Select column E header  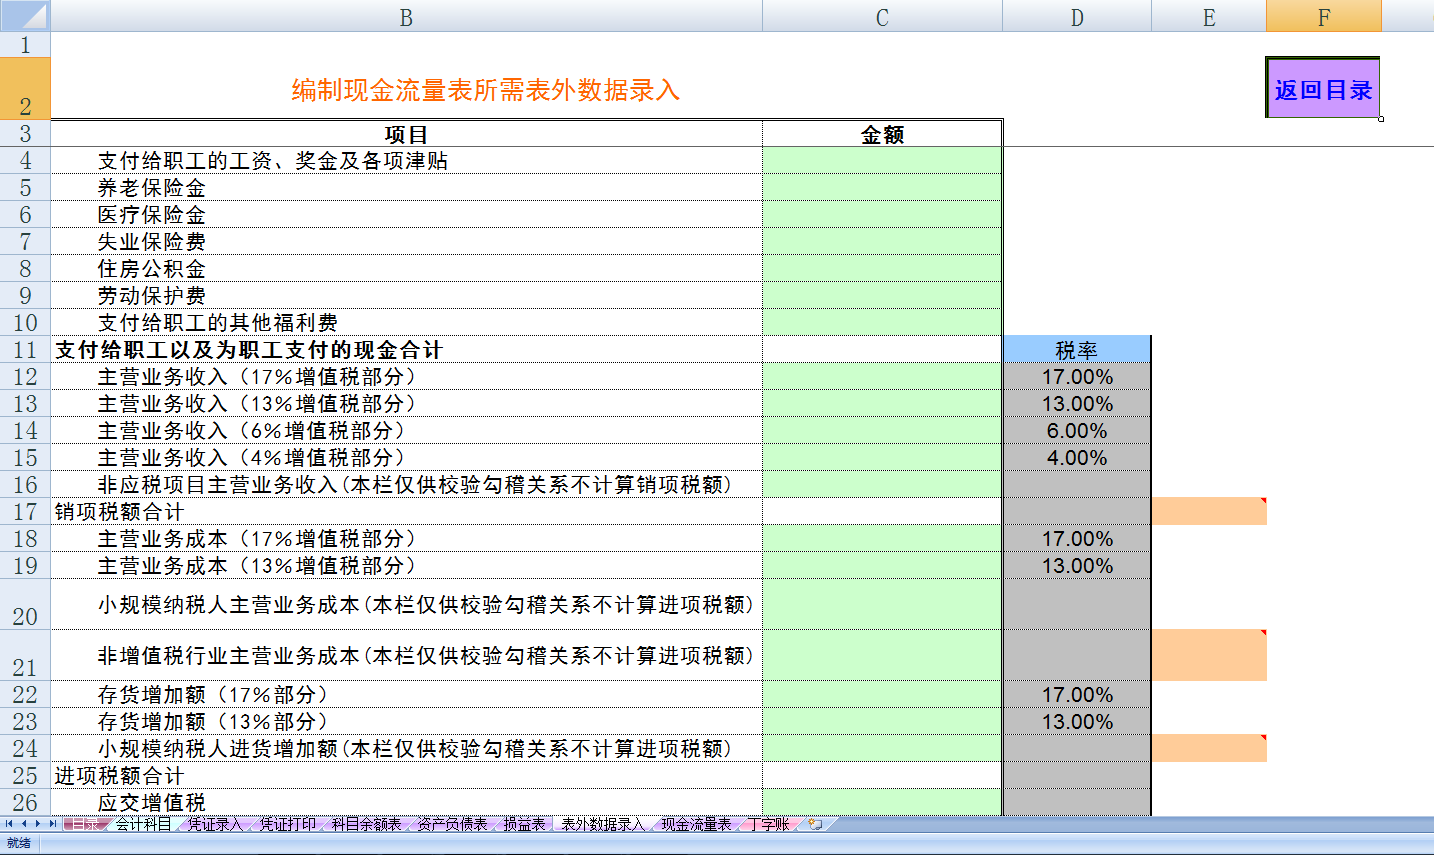[1209, 17]
